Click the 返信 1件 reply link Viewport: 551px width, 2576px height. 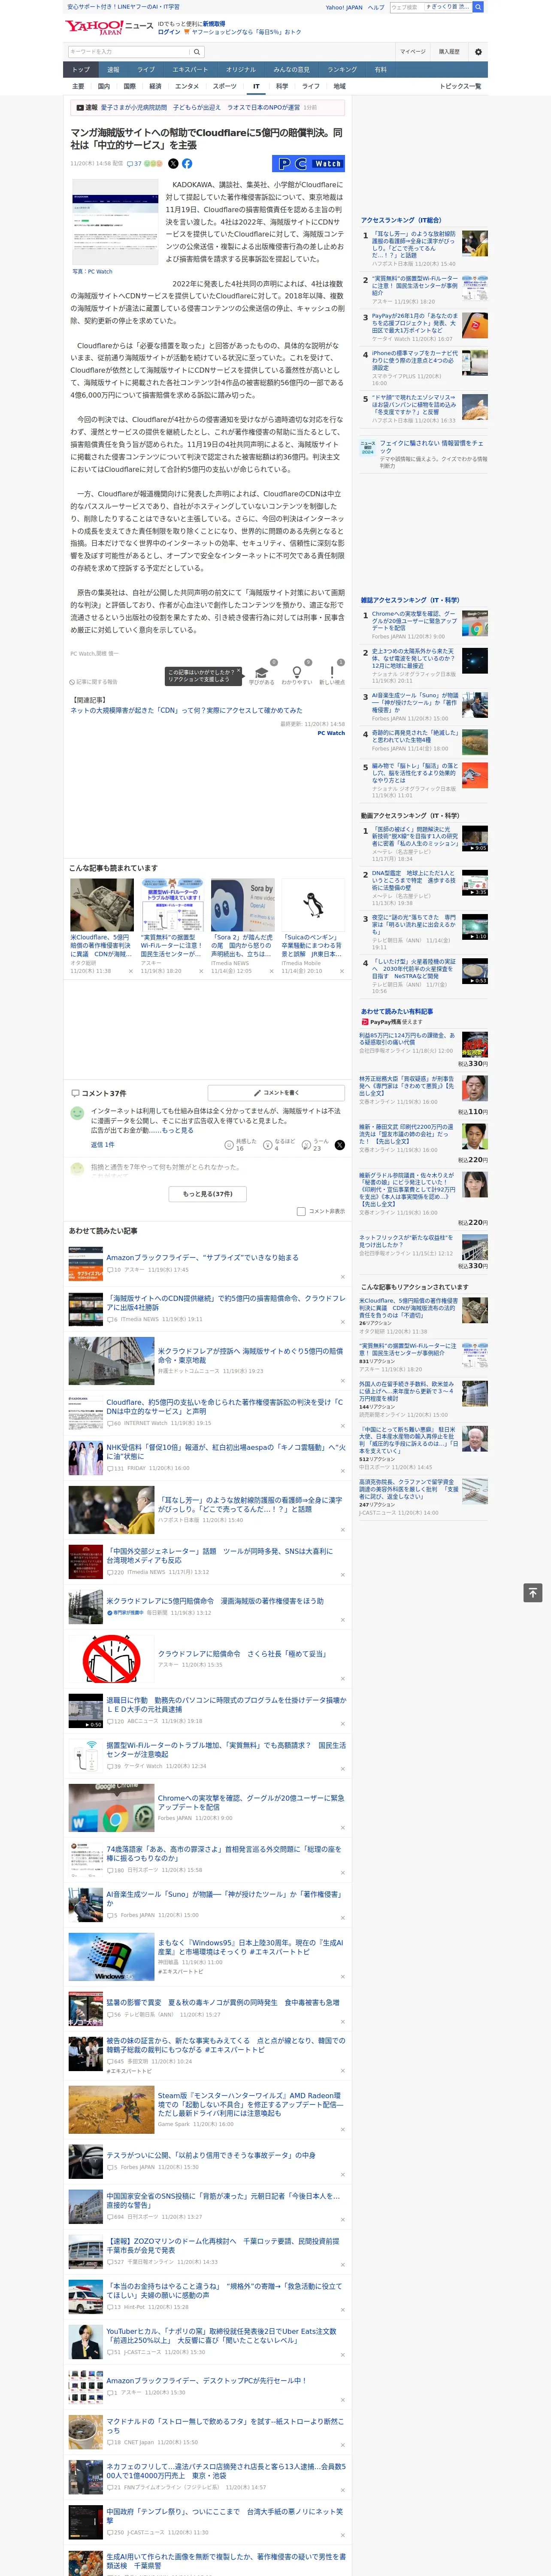pos(102,1145)
